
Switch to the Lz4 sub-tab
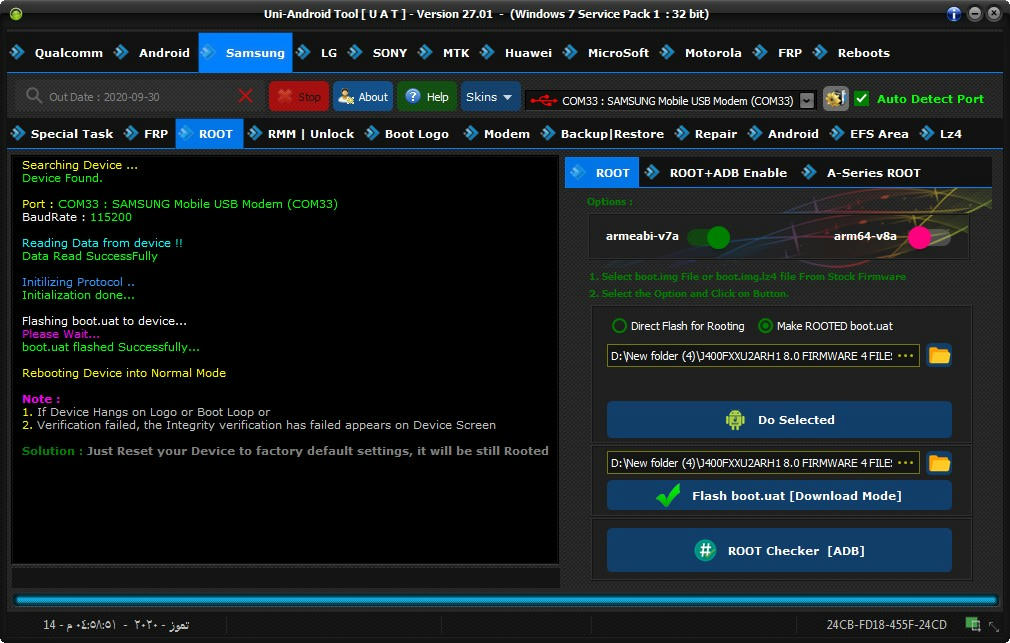click(x=942, y=134)
